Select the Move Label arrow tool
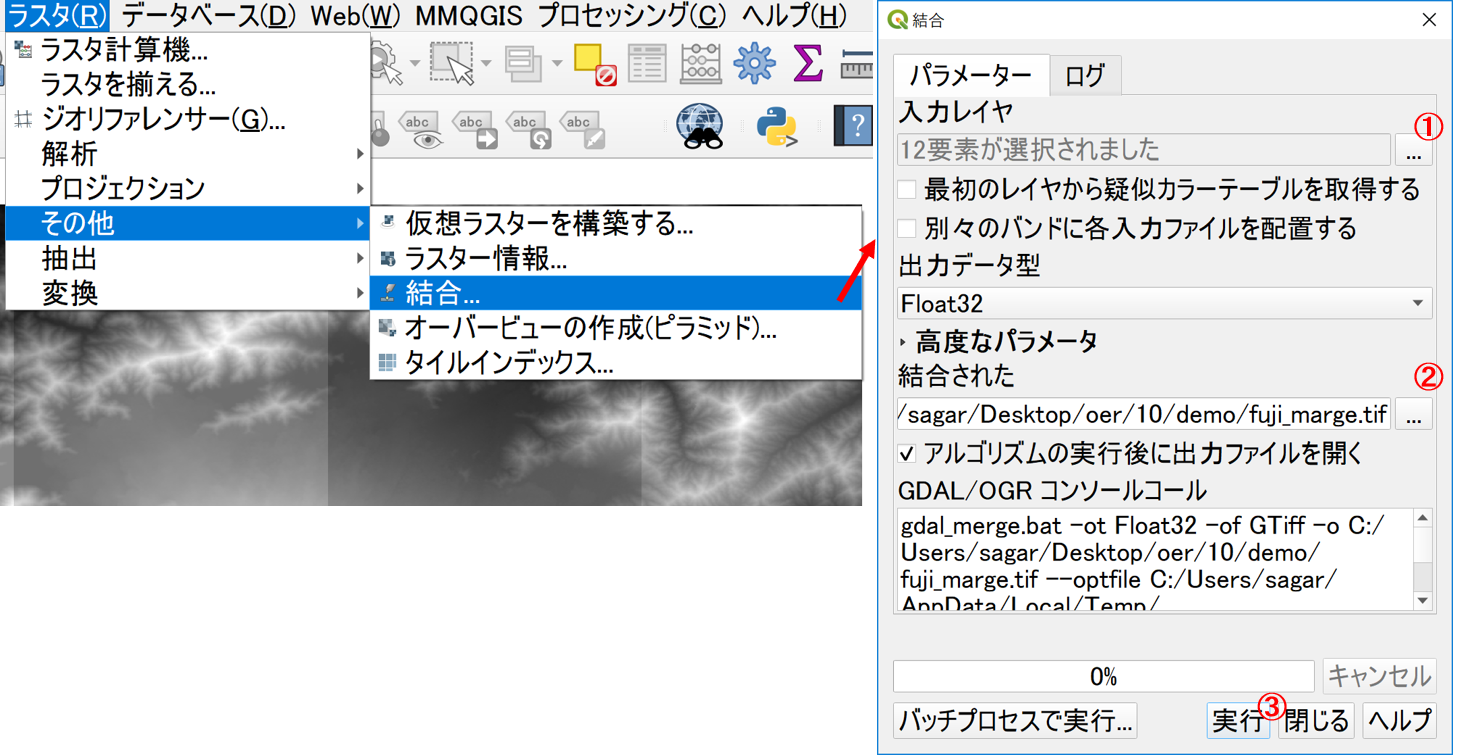1461x755 pixels. [x=475, y=130]
